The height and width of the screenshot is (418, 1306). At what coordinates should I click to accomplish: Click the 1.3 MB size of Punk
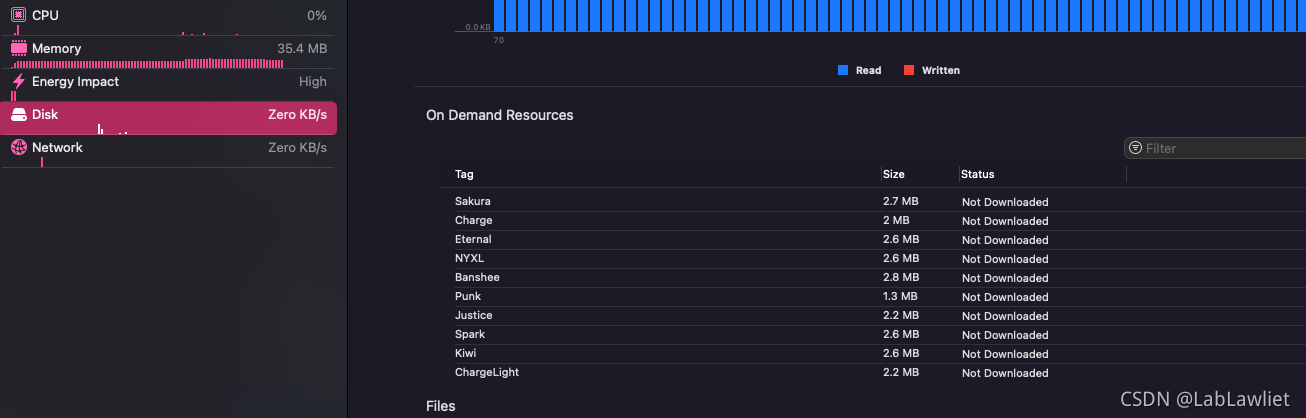900,296
